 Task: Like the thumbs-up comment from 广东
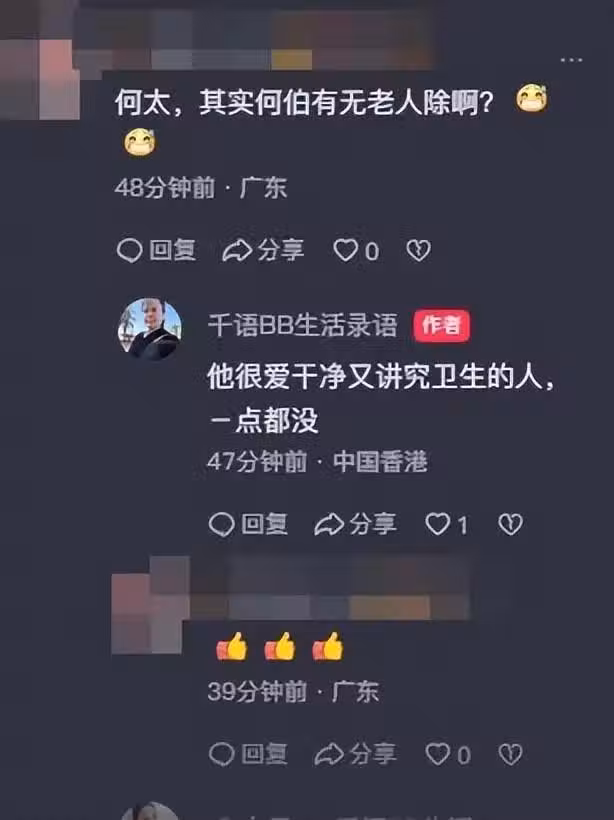click(448, 754)
